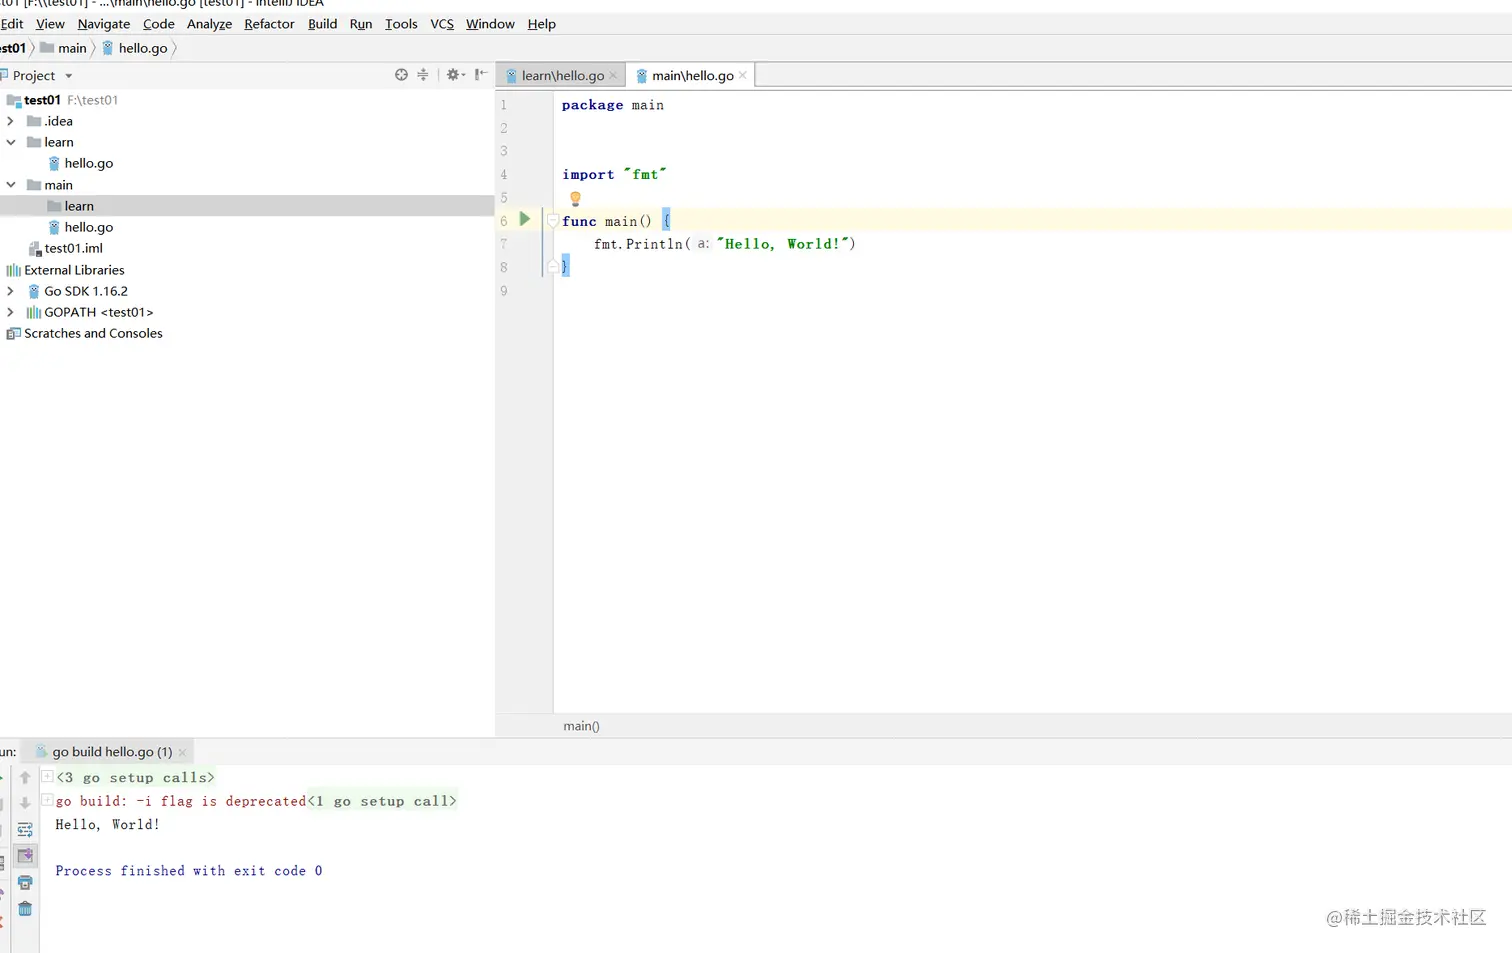Collapse the main folder
The image size is (1512, 953).
(x=11, y=185)
